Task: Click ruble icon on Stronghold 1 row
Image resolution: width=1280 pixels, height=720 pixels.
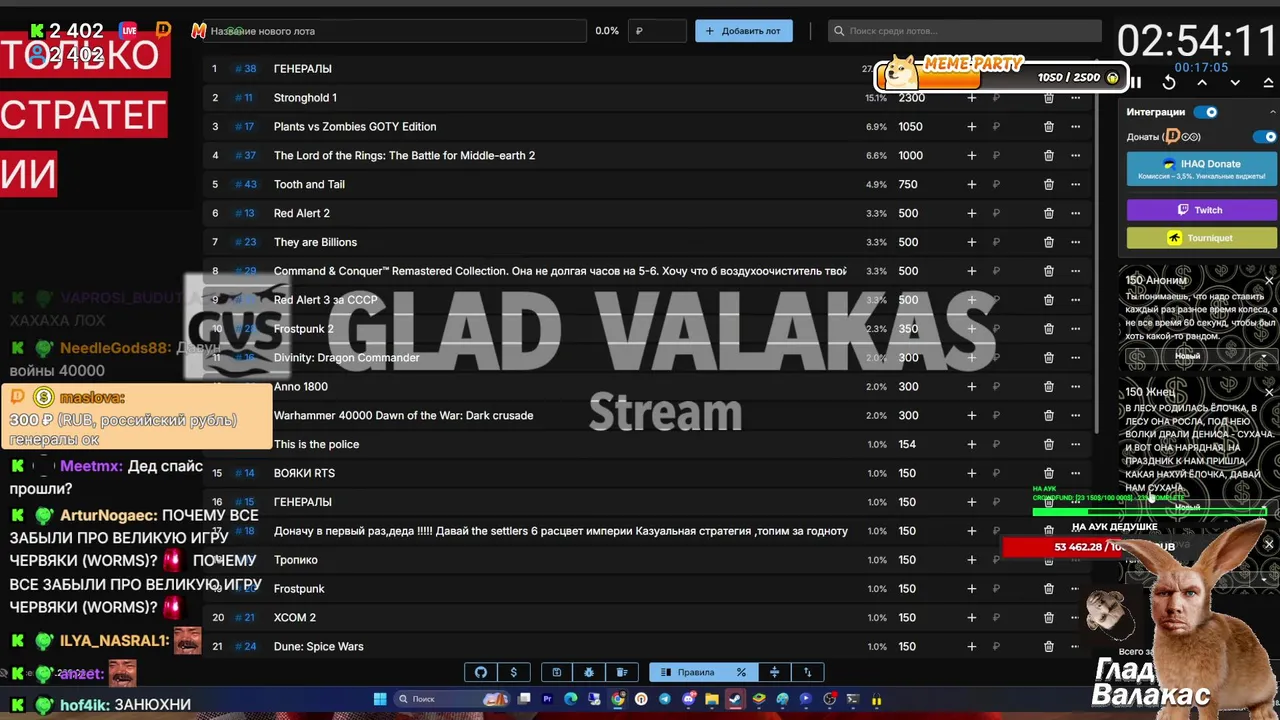Action: click(x=996, y=98)
